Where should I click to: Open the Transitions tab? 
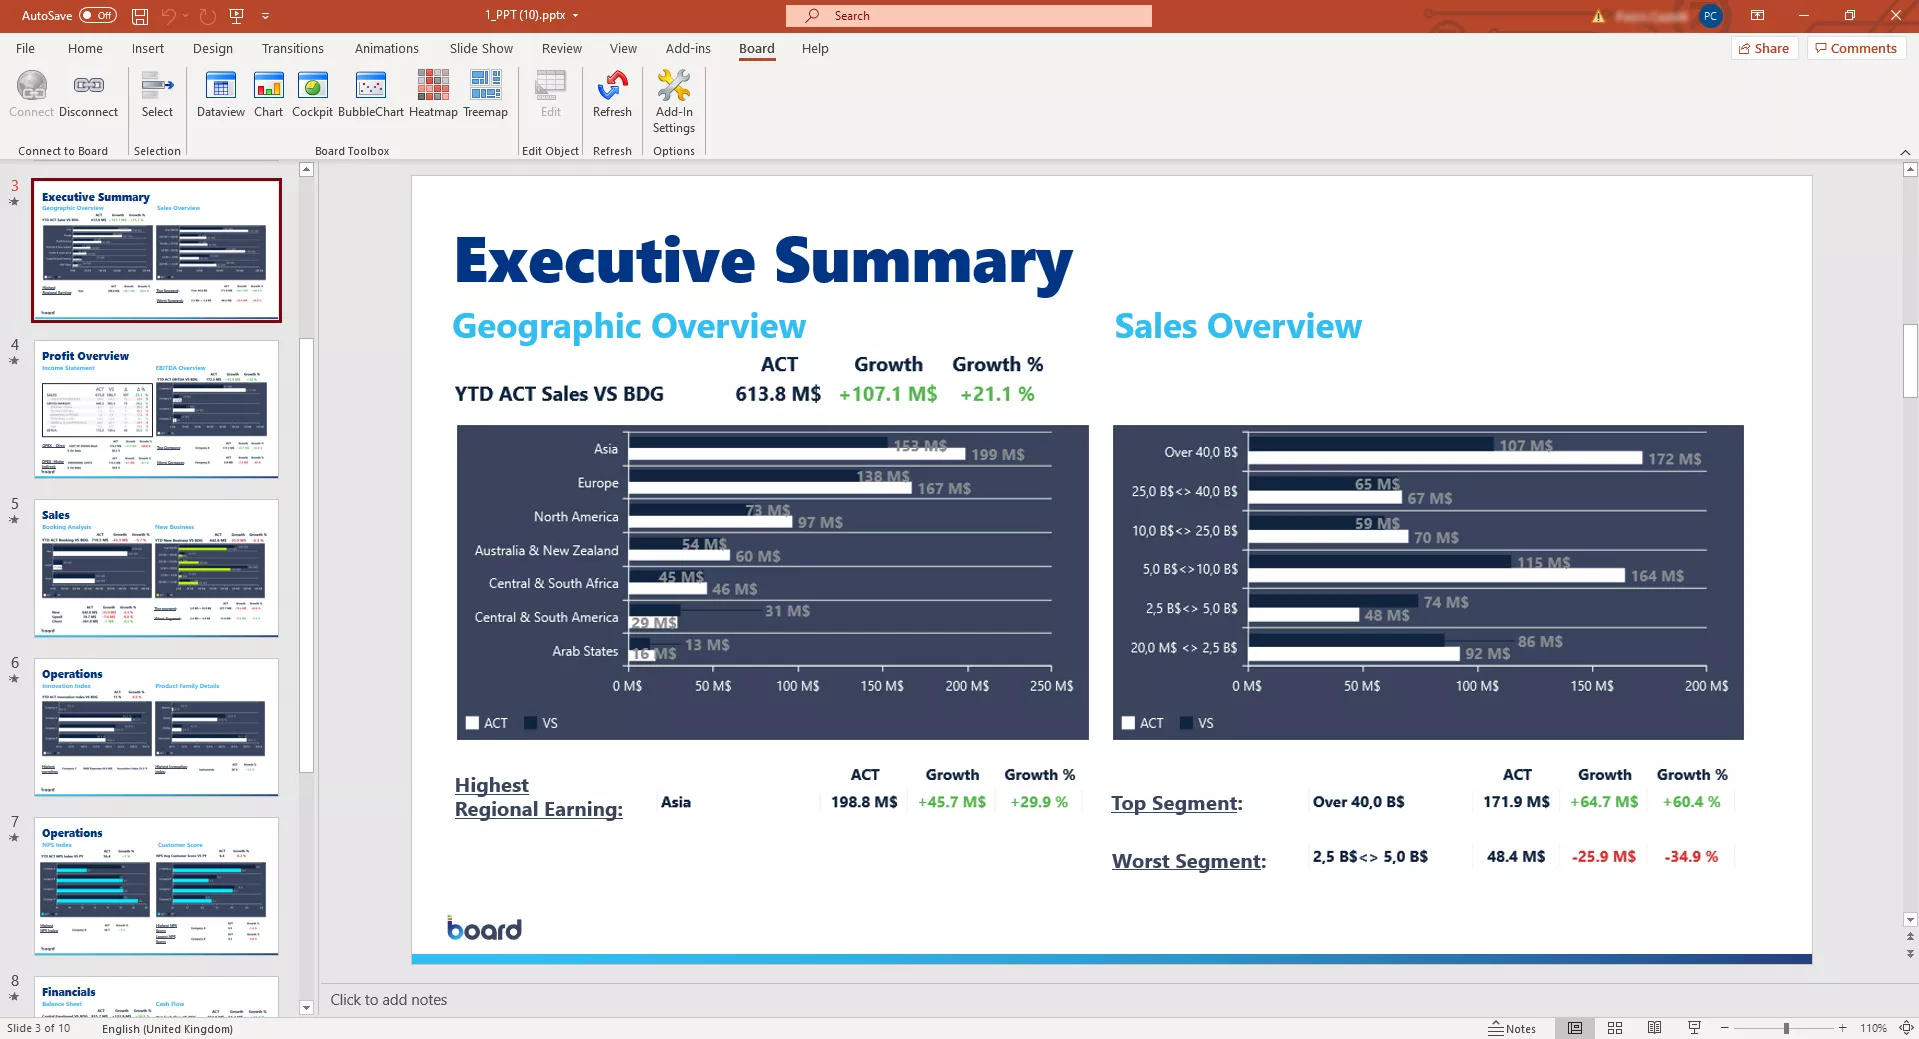click(292, 48)
